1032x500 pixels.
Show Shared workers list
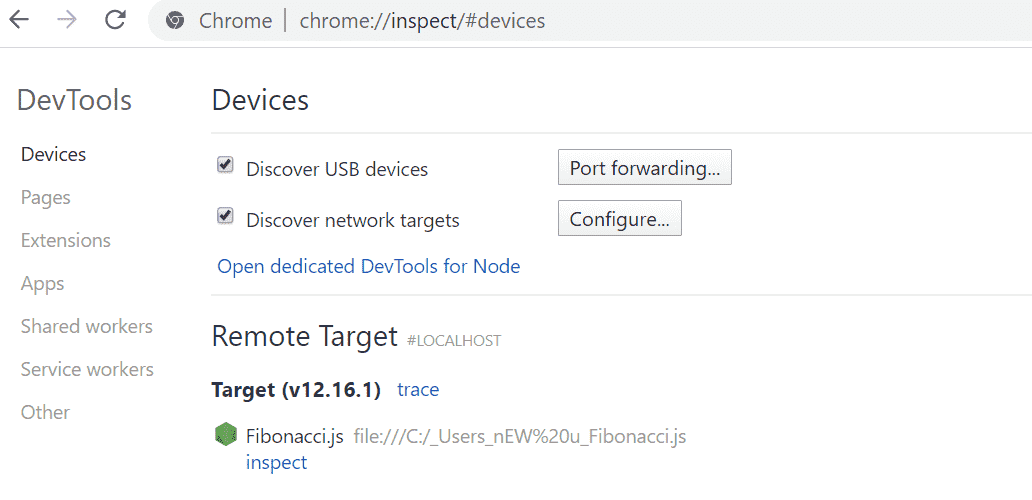coord(86,326)
